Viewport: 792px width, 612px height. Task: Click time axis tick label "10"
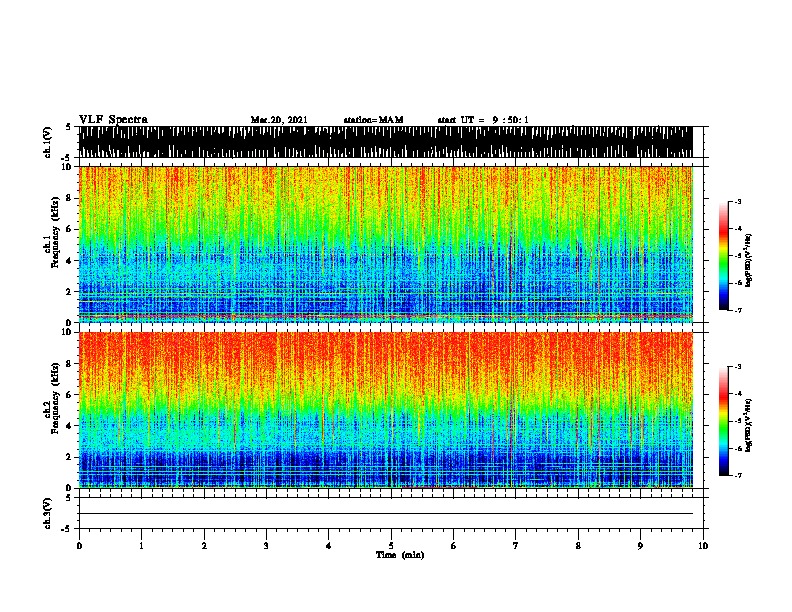pyautogui.click(x=703, y=546)
